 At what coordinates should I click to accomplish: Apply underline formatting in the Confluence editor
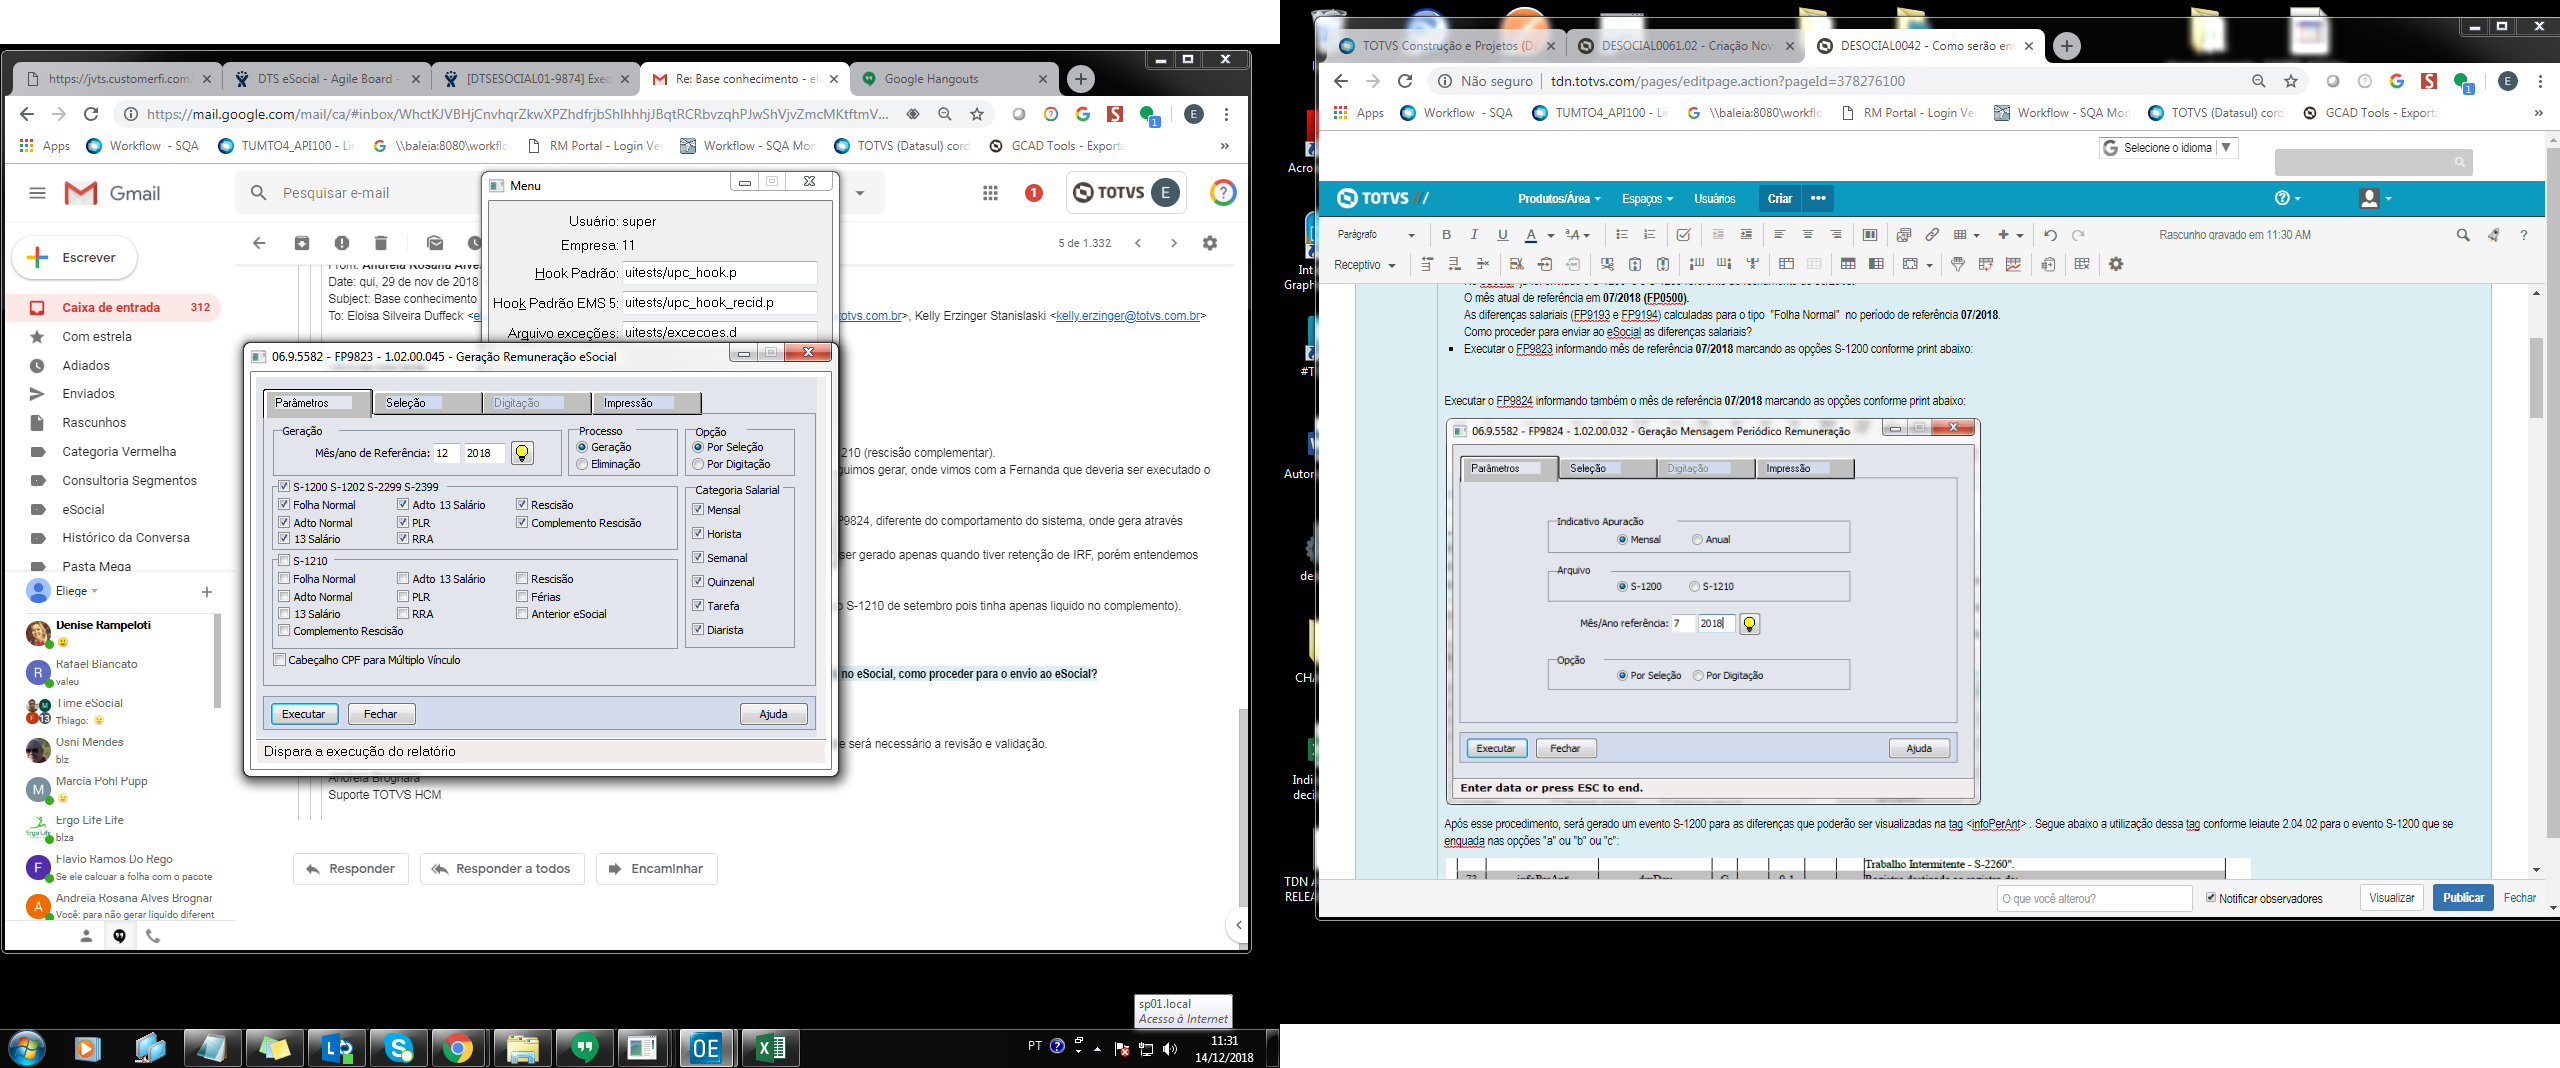tap(1502, 235)
